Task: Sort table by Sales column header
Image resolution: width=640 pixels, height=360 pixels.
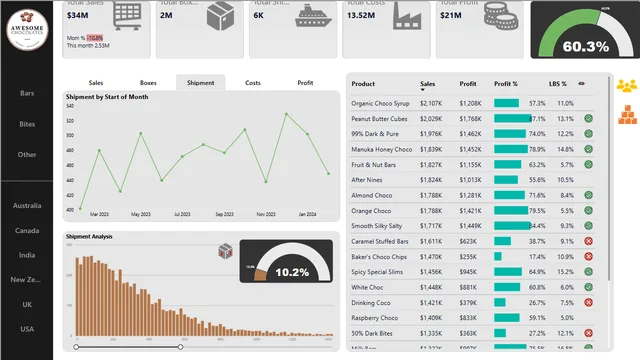Action: pyautogui.click(x=427, y=84)
